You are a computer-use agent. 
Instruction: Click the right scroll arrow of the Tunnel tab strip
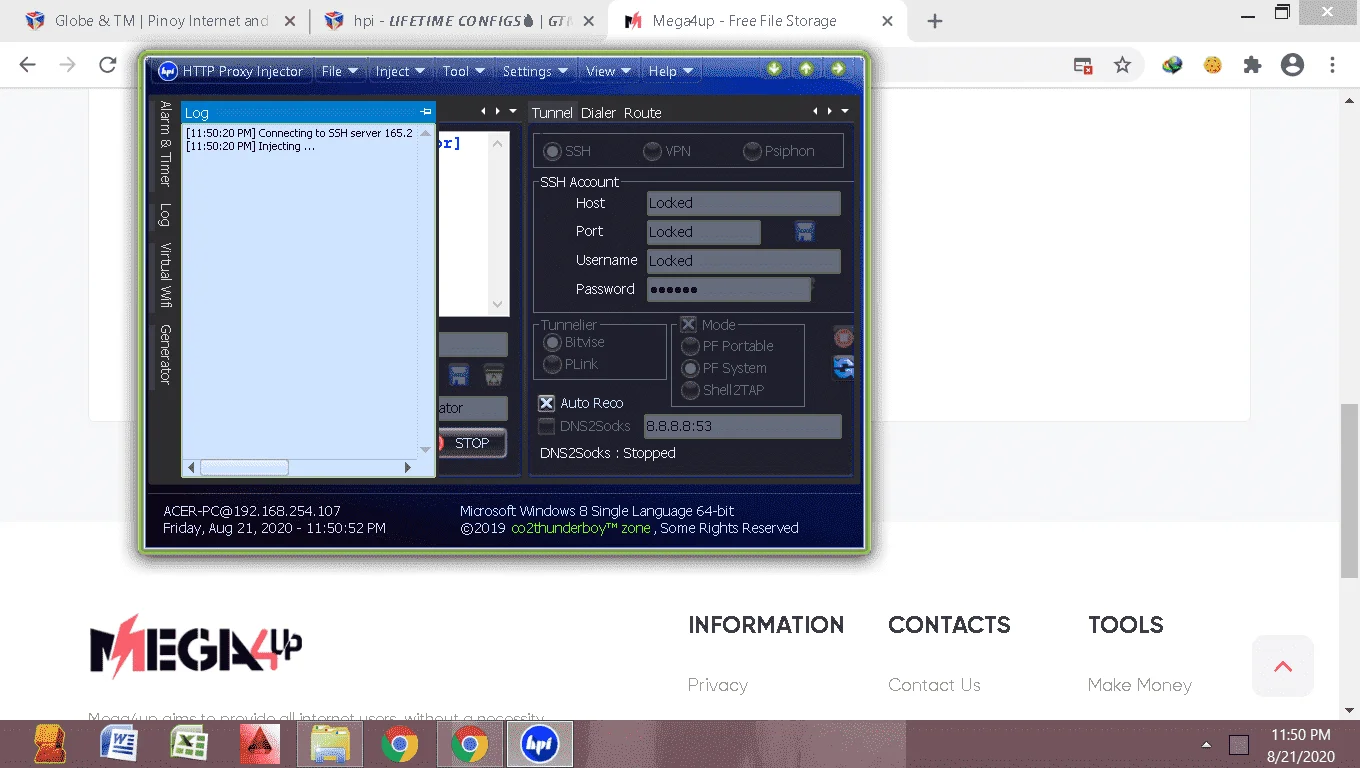(x=829, y=111)
